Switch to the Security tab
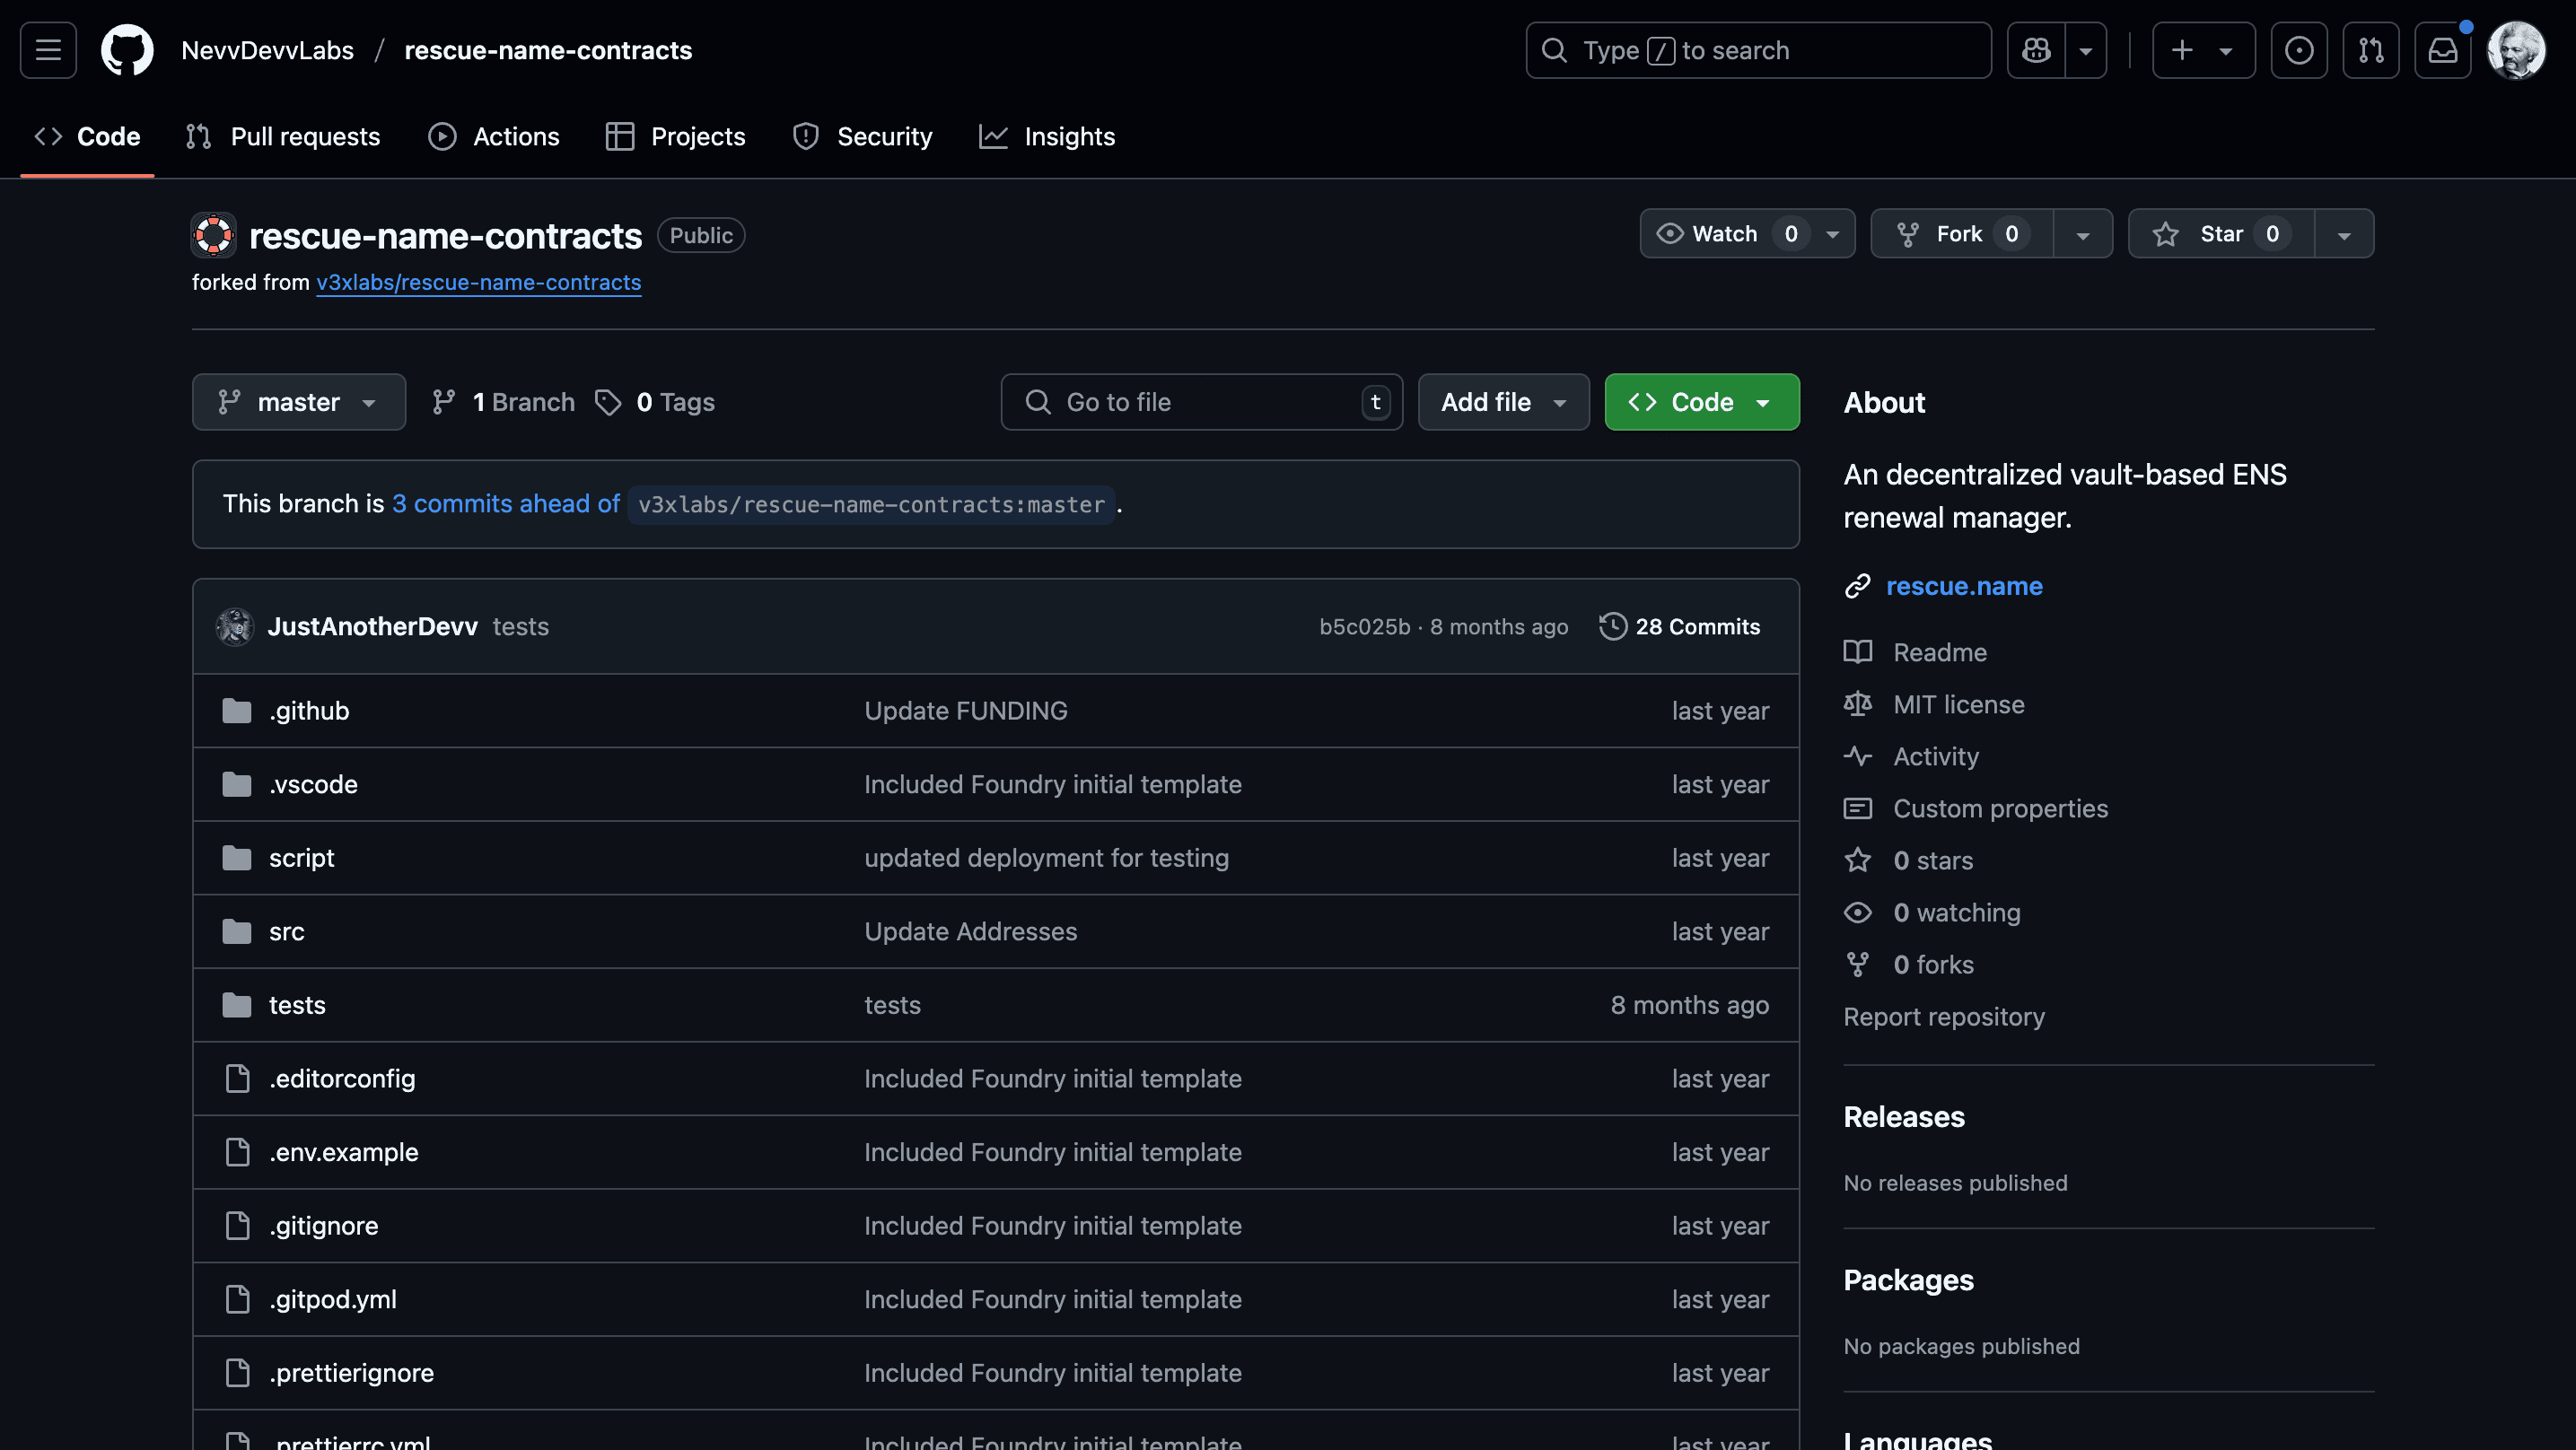Image resolution: width=2576 pixels, height=1450 pixels. click(x=863, y=137)
